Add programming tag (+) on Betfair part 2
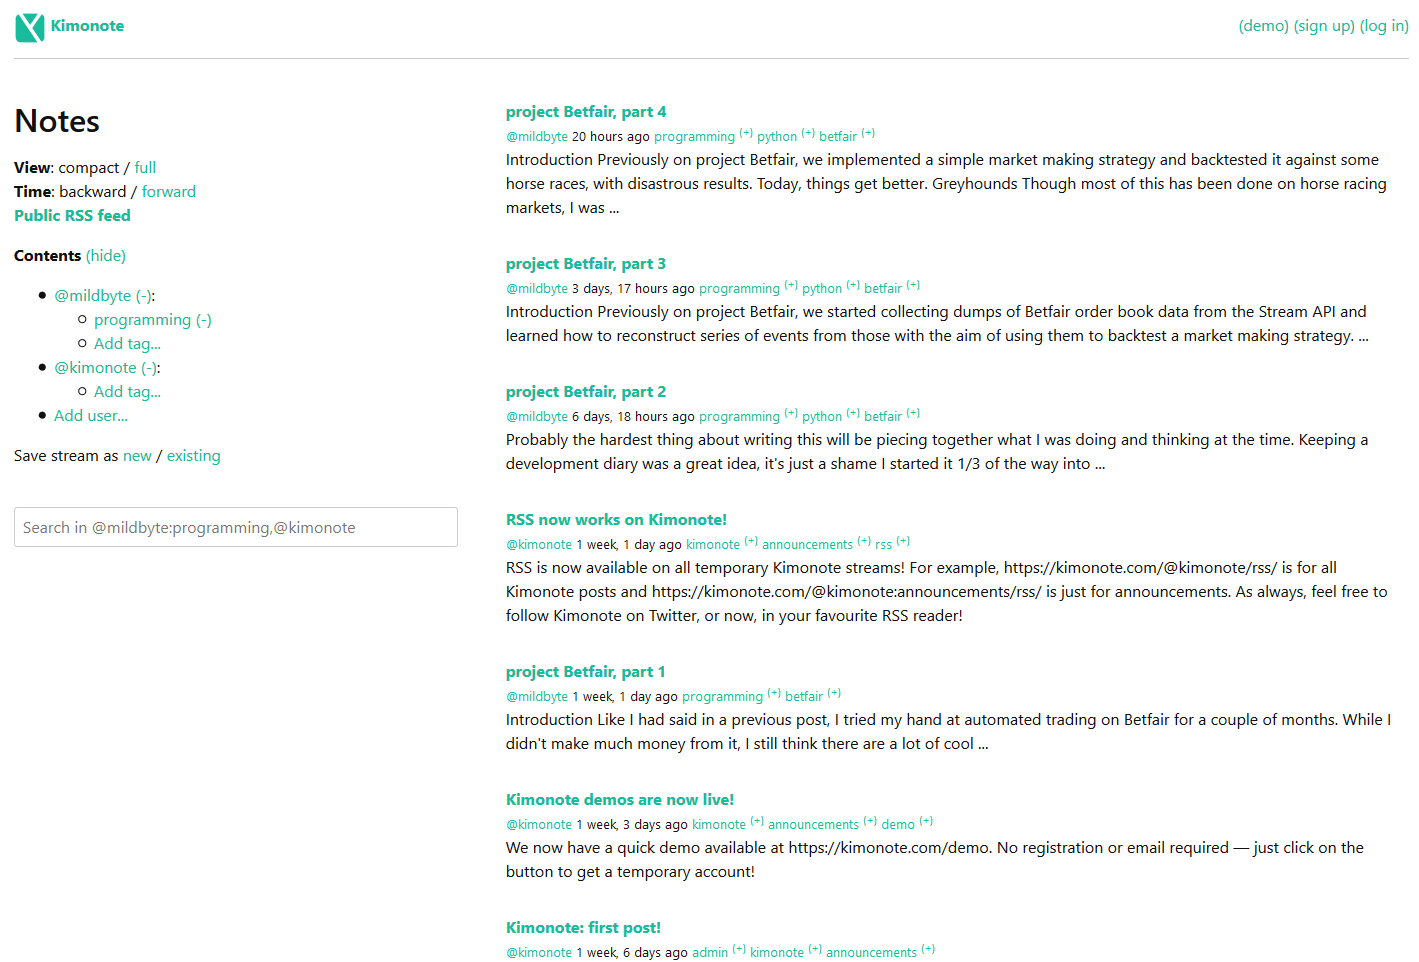Image resolution: width=1419 pixels, height=962 pixels. (x=791, y=413)
